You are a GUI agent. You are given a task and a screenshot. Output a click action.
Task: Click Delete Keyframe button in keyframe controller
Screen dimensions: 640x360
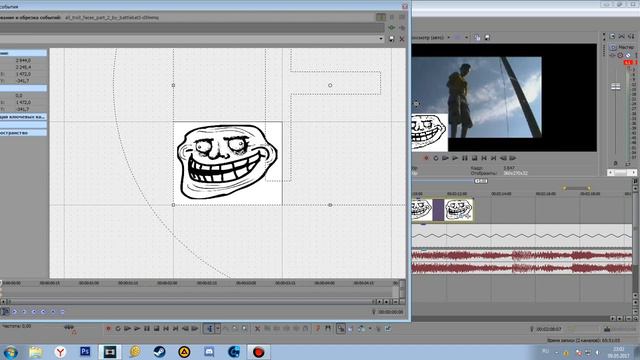[x=62, y=311]
